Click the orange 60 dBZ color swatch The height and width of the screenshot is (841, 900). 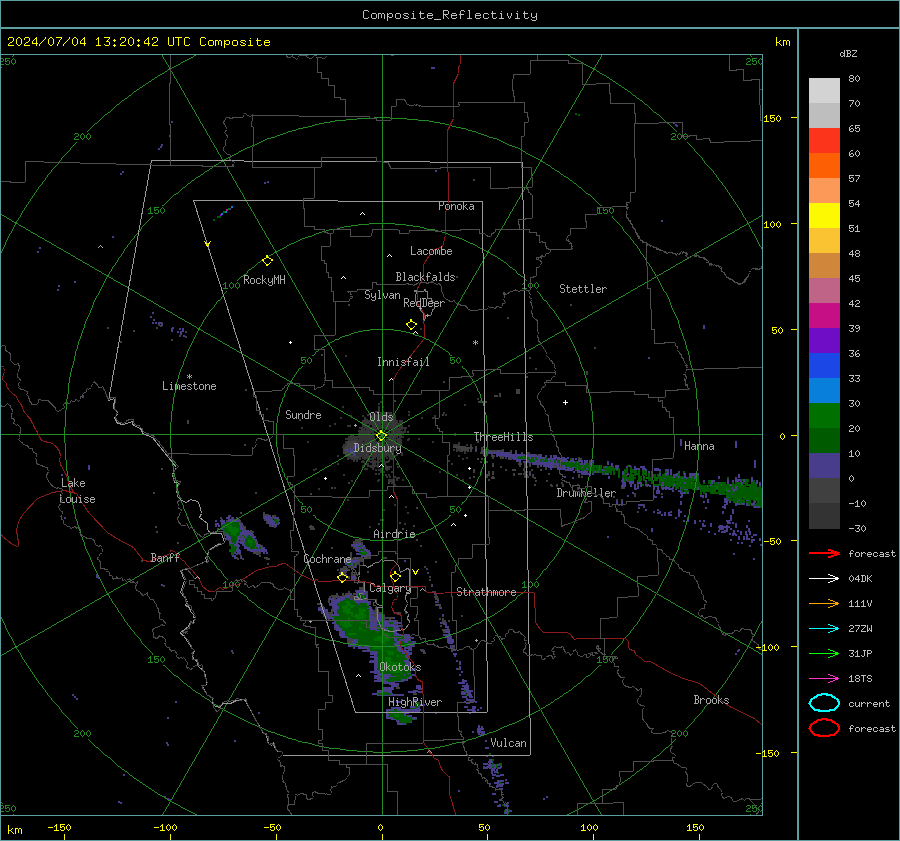[x=824, y=165]
